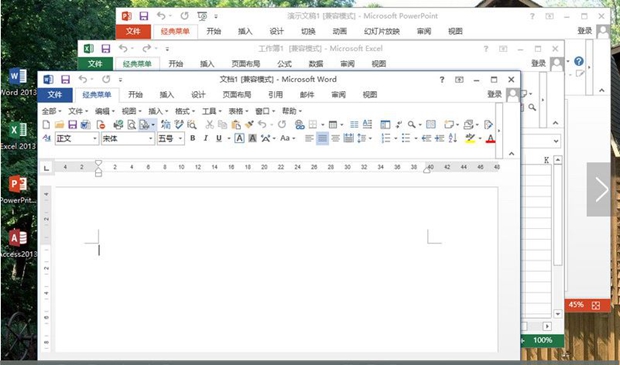This screenshot has width=620, height=365.
Task: Click PowerPoint window's save icon in title bar
Action: coord(144,16)
